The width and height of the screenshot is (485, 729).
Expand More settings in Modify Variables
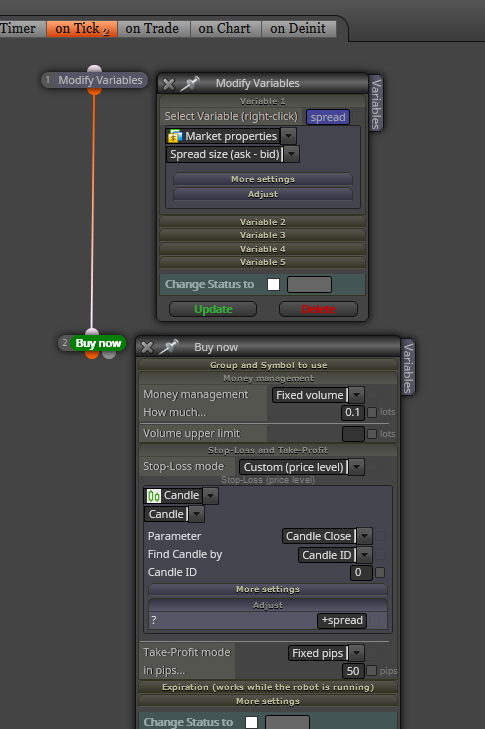[x=263, y=179]
